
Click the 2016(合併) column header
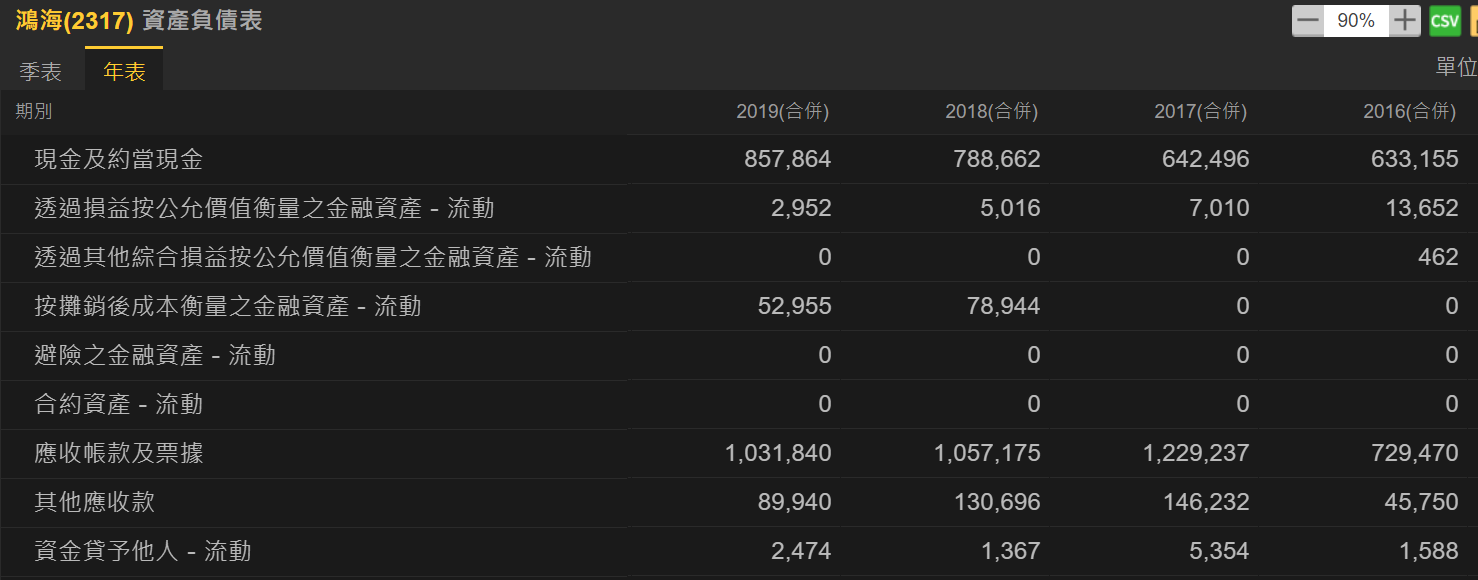(x=1409, y=112)
